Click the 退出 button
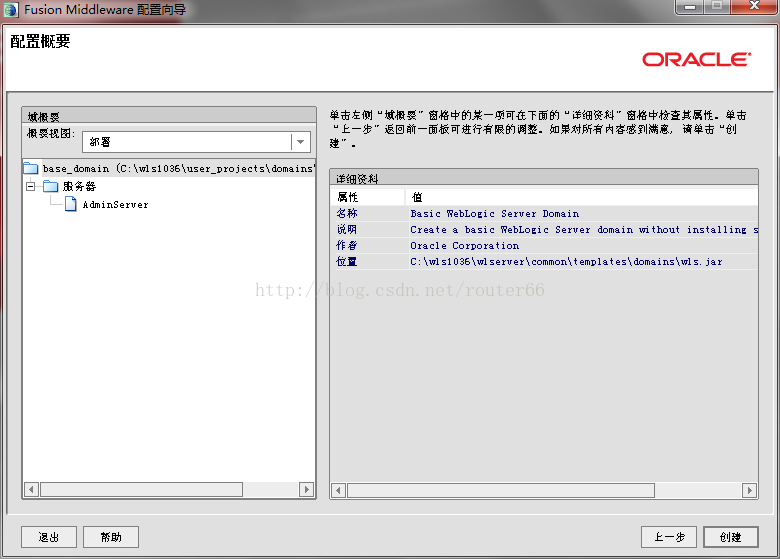 [x=49, y=537]
